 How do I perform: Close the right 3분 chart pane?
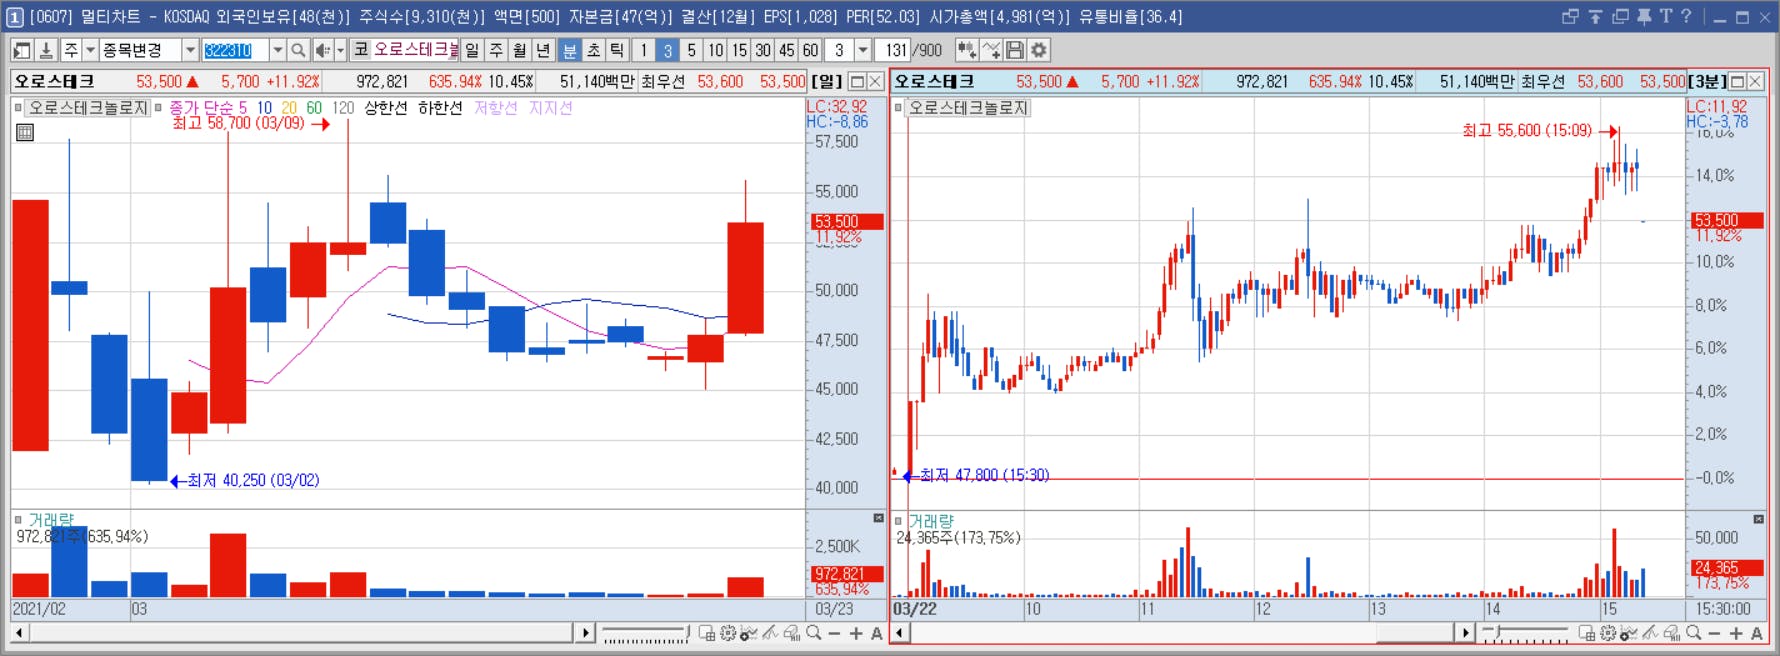[x=1755, y=81]
